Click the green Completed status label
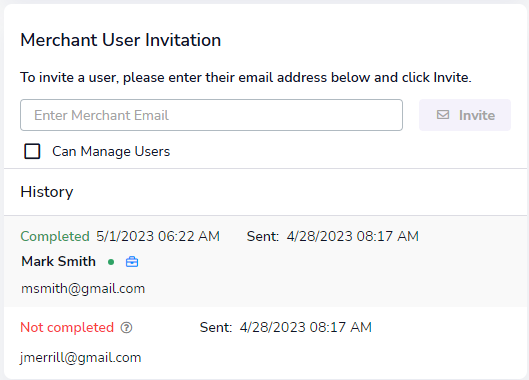This screenshot has height=380, width=529. coord(55,236)
